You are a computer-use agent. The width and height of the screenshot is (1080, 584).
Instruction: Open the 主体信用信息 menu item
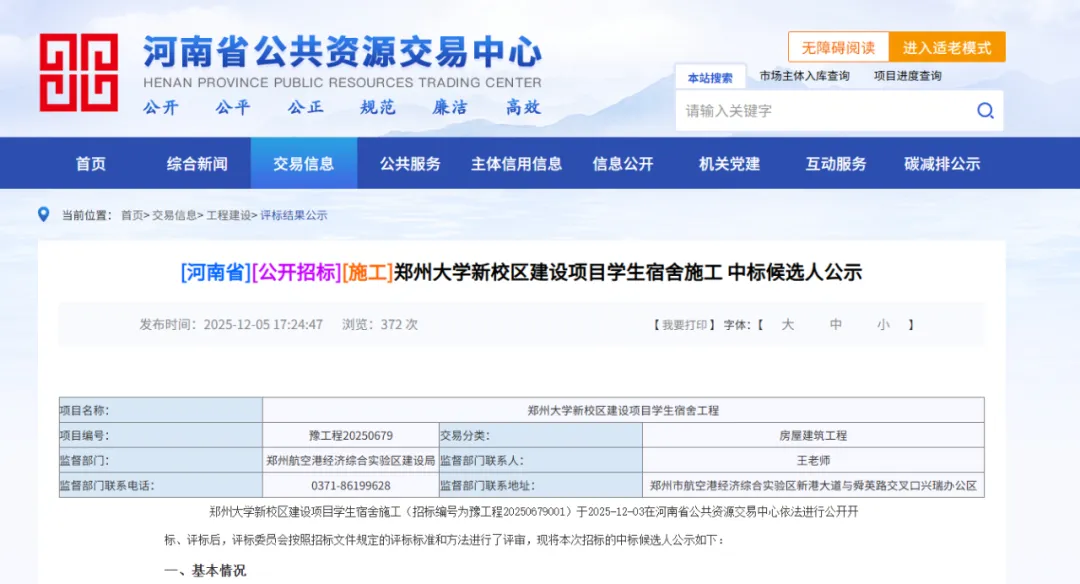coord(517,164)
